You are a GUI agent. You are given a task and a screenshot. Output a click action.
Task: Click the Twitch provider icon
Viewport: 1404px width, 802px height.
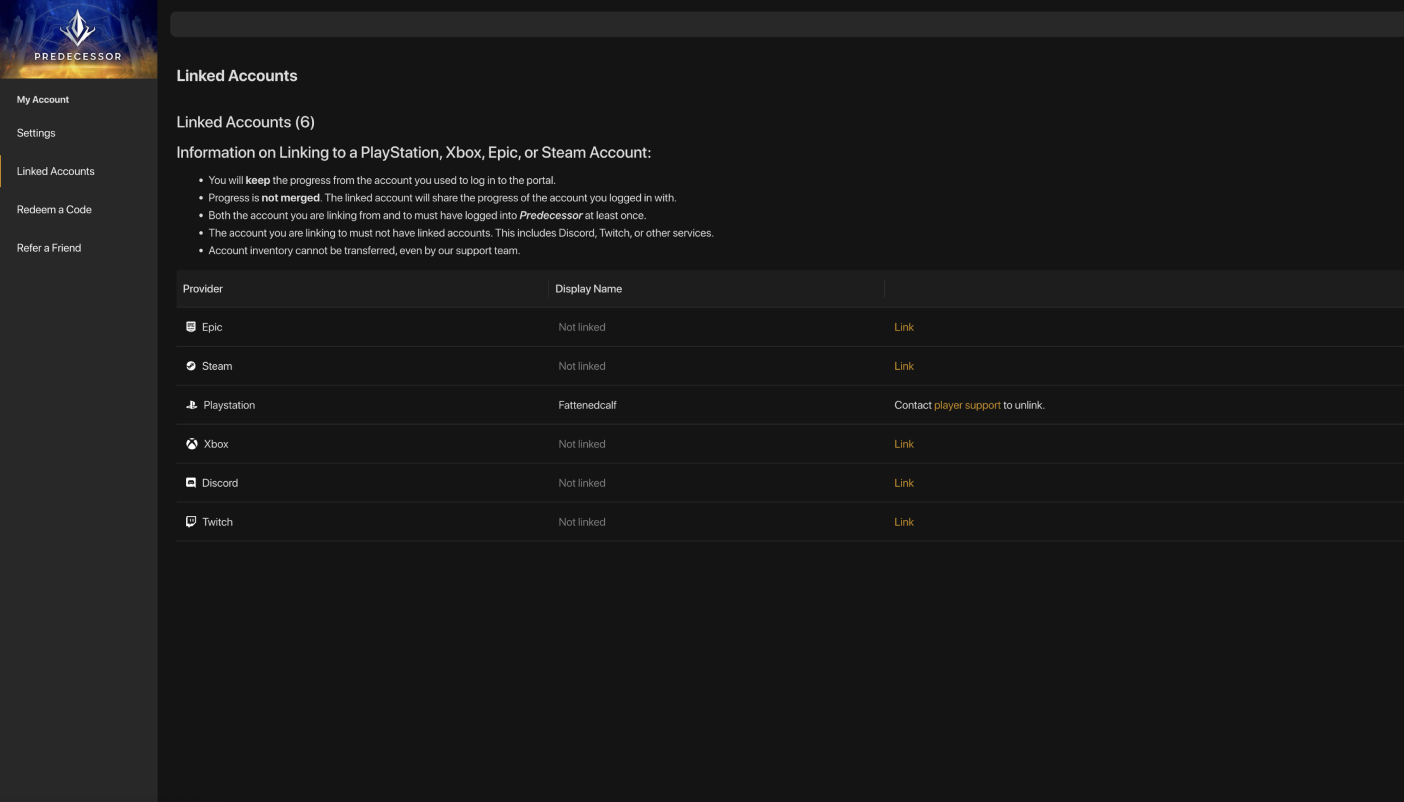tap(191, 521)
